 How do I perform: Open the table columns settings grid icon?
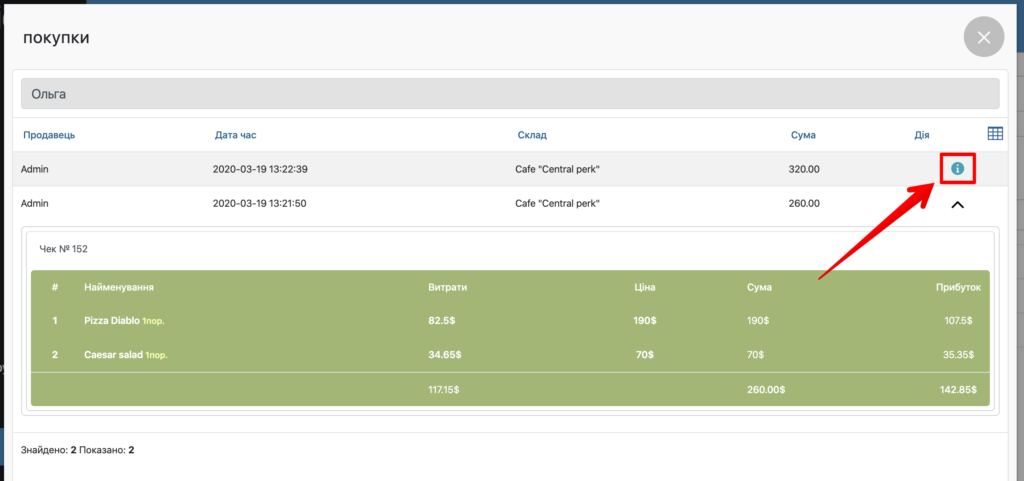pos(995,134)
